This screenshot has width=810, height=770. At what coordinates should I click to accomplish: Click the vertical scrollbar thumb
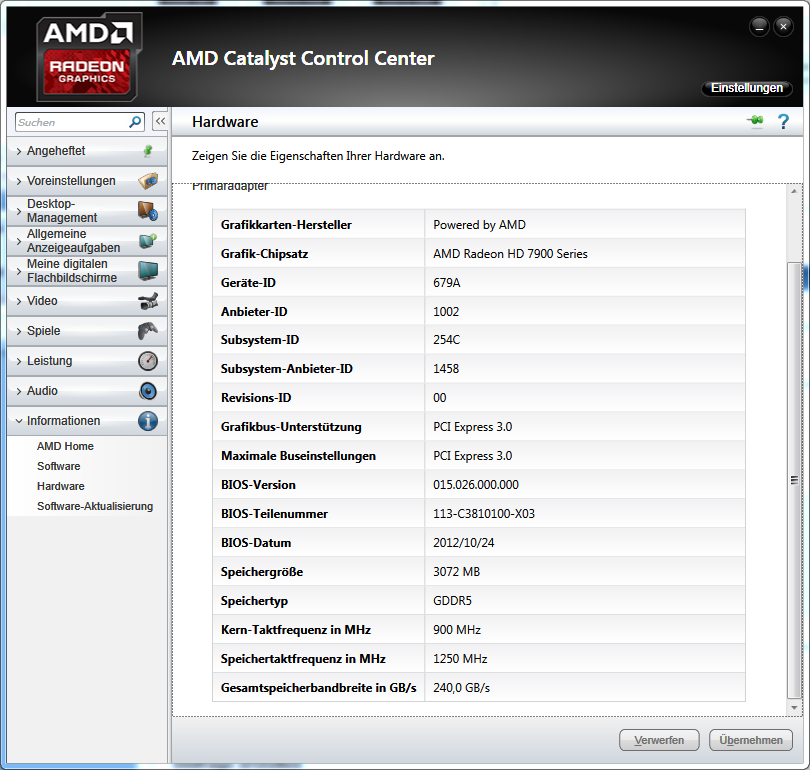(794, 480)
